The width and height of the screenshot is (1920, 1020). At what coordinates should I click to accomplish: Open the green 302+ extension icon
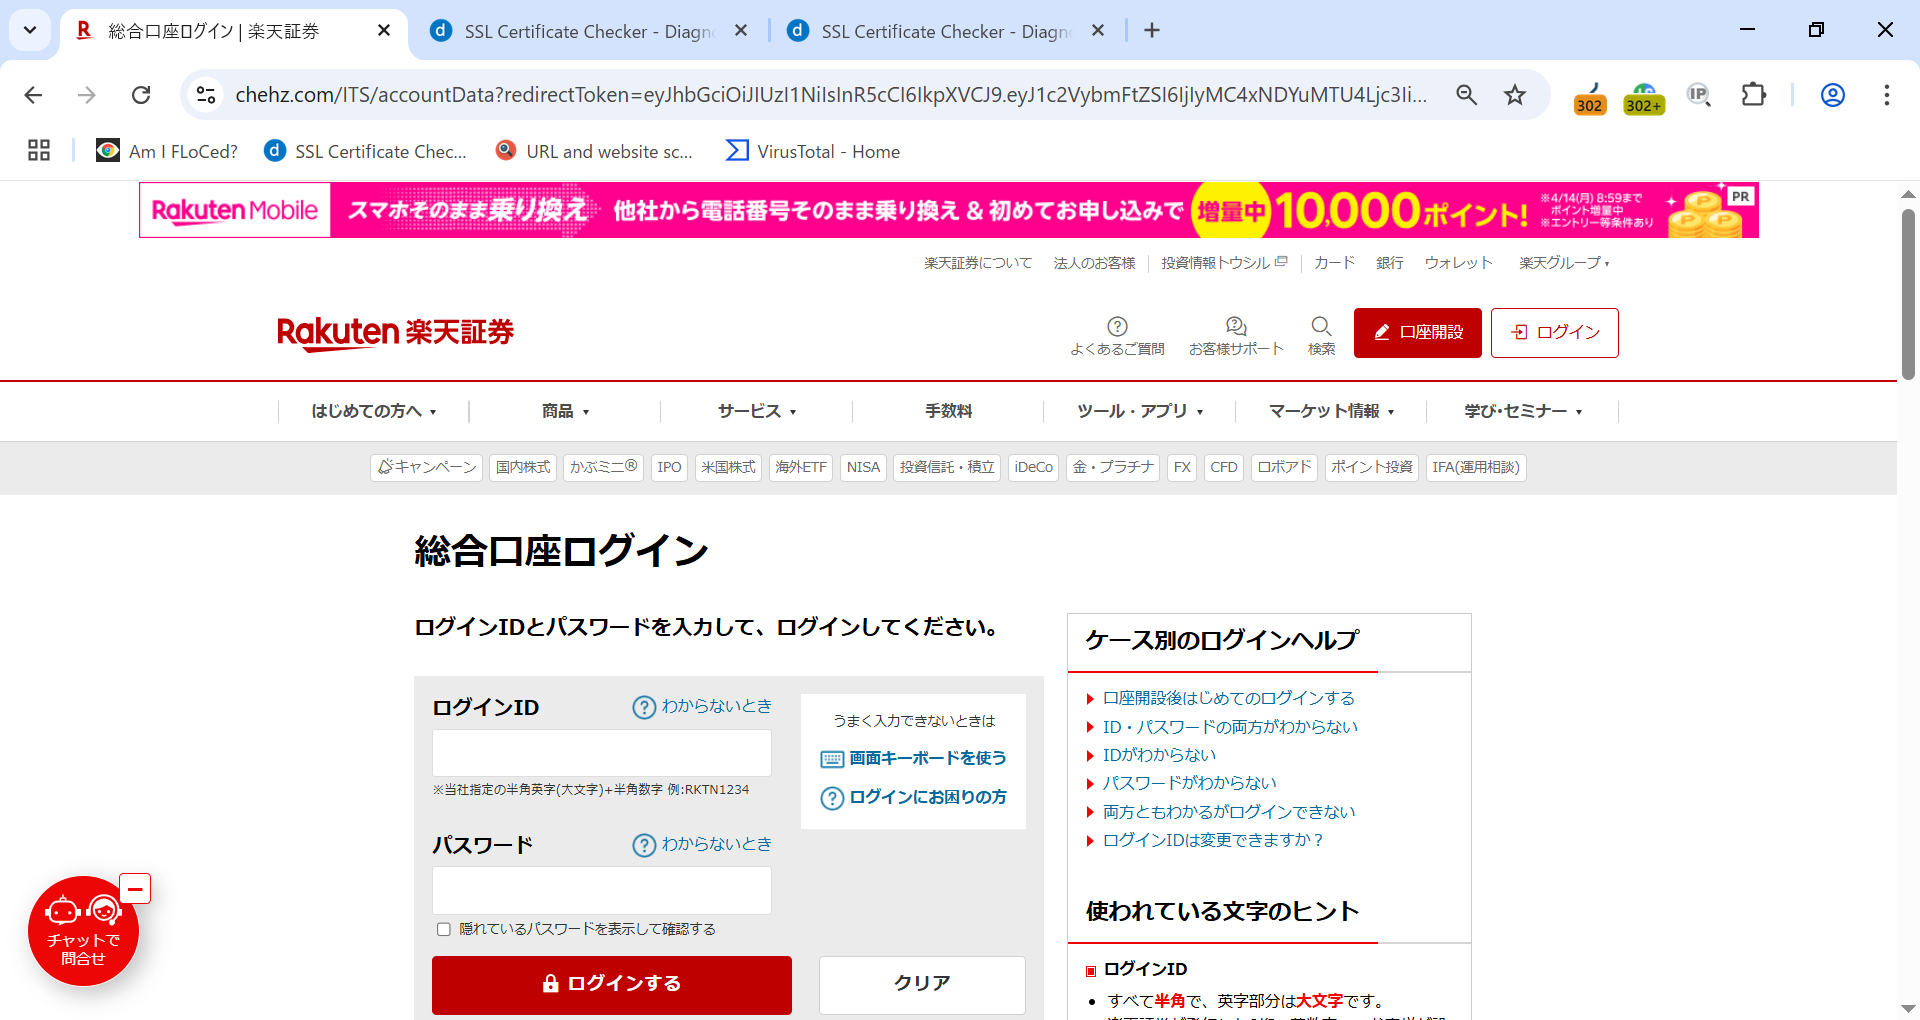point(1644,97)
